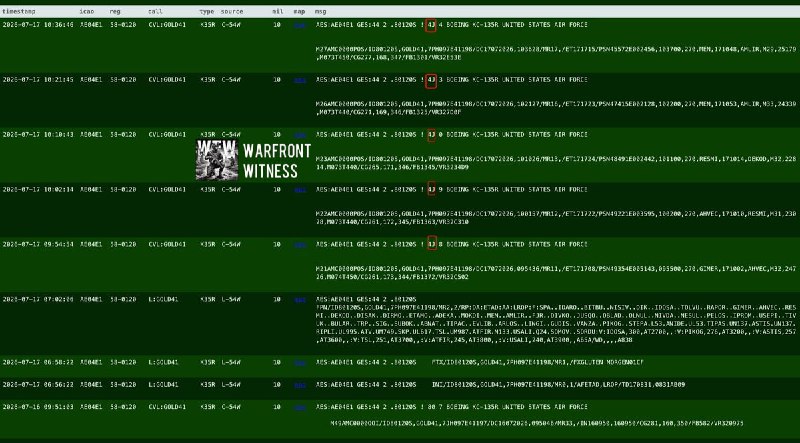The height and width of the screenshot is (443, 800).
Task: Open map link for 10:21:45 entry
Action: tap(300, 80)
